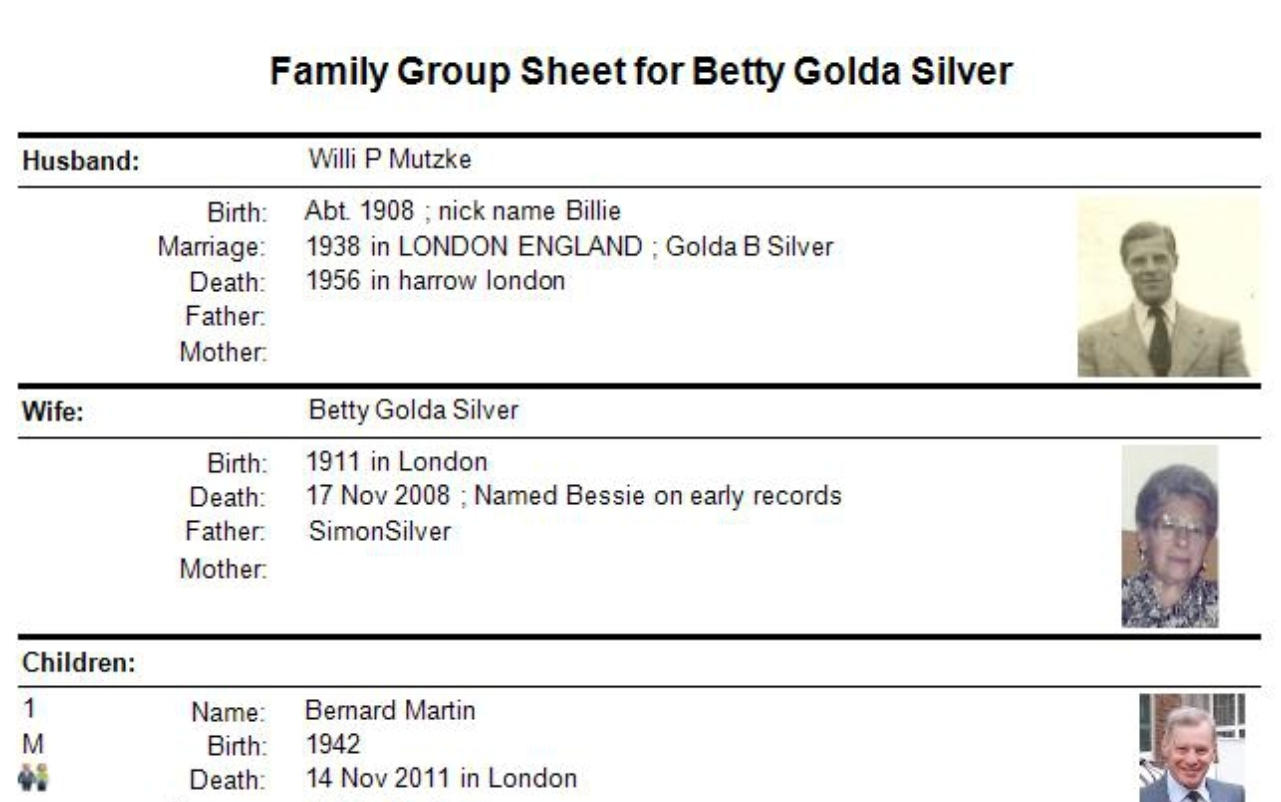Select wife name Betty Golda Silver

(x=414, y=410)
